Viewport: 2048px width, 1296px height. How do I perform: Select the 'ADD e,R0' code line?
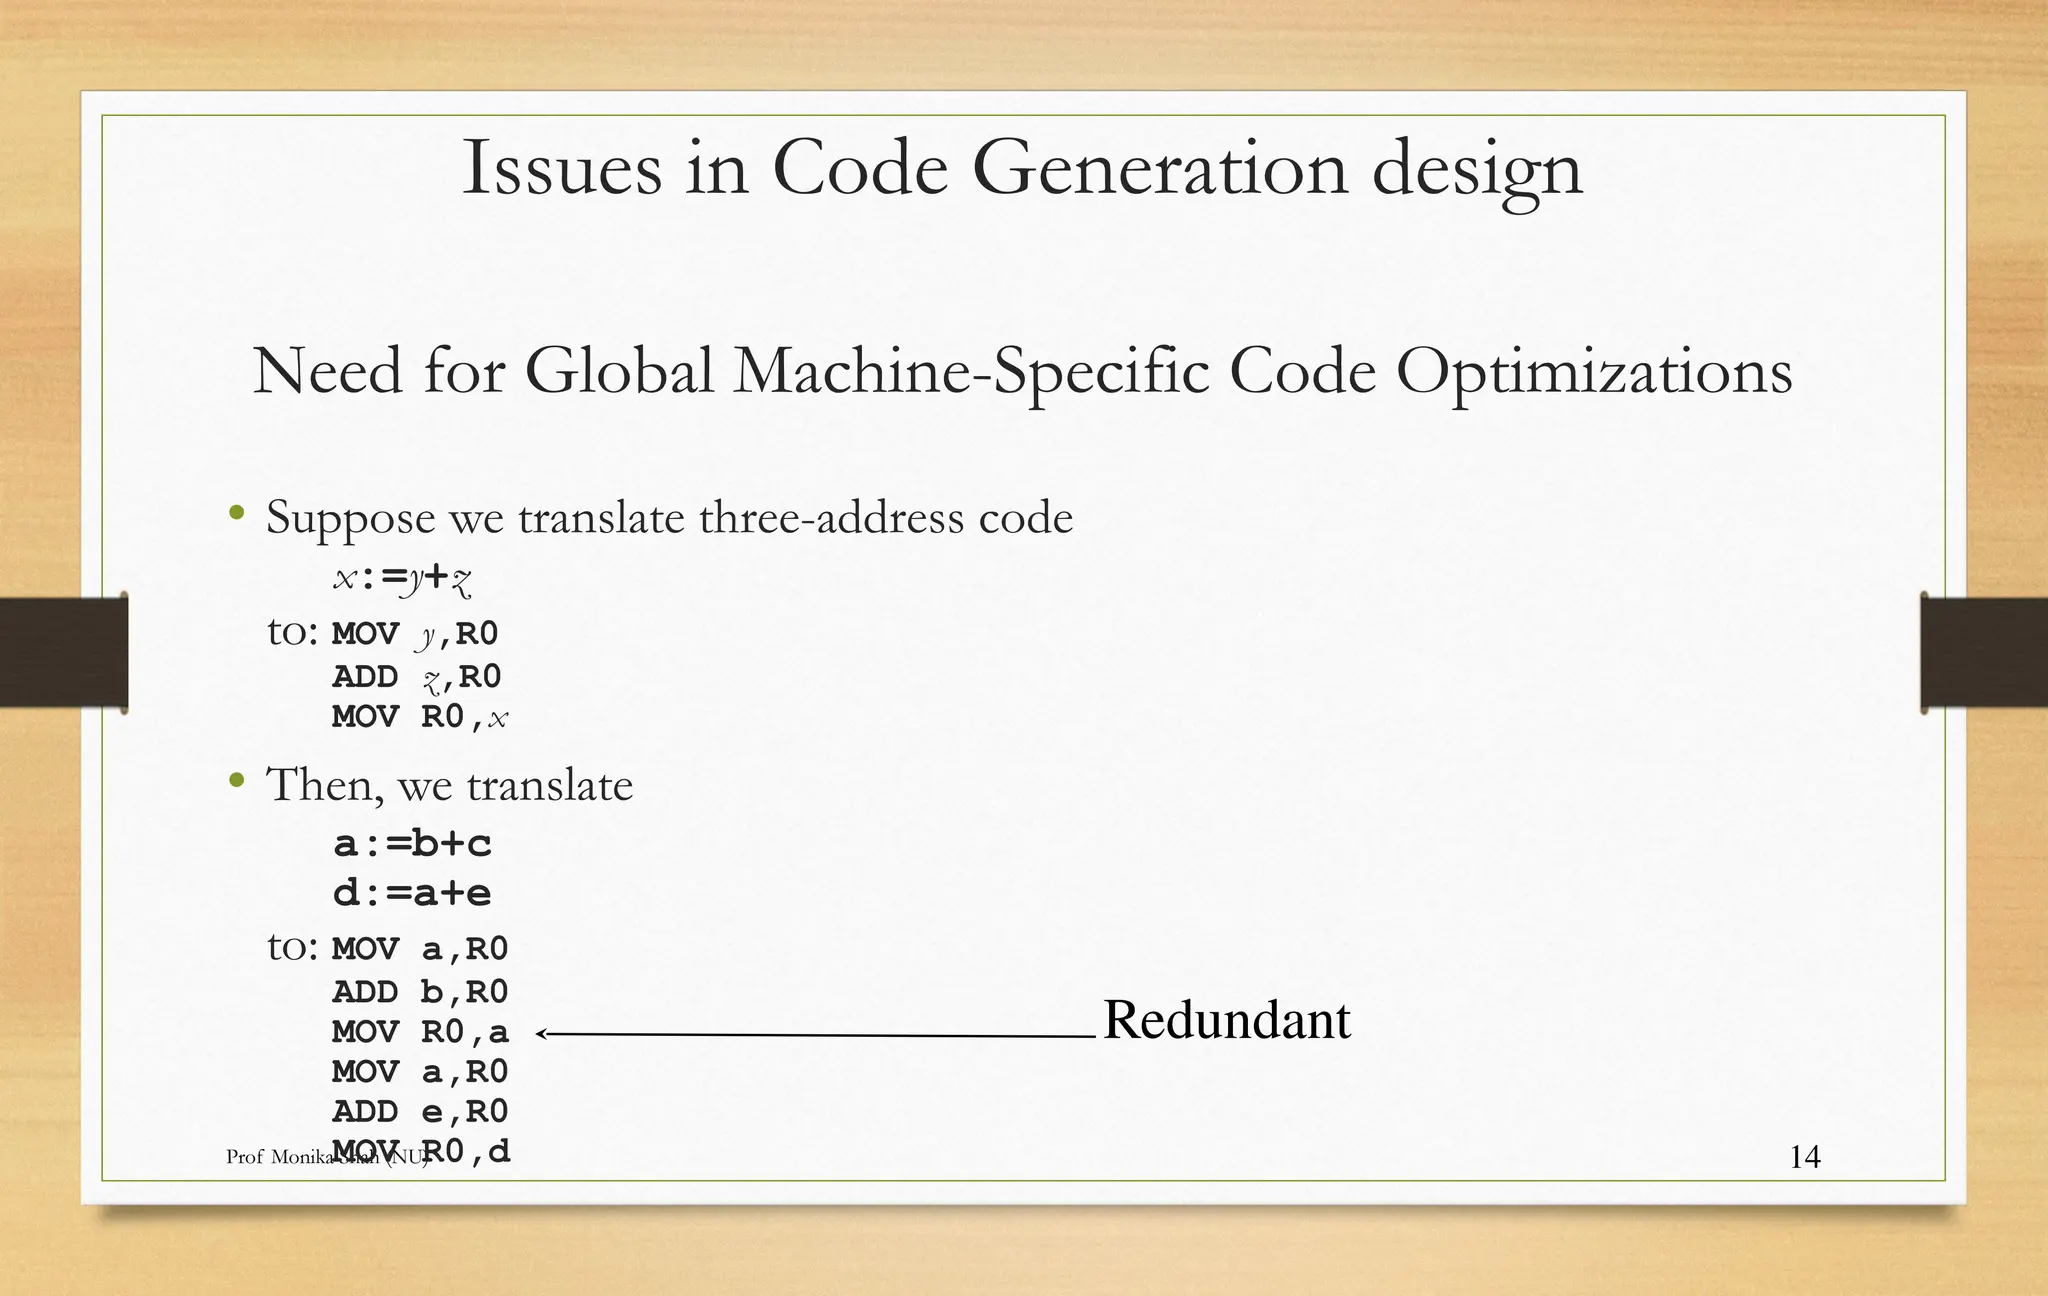(x=420, y=1111)
